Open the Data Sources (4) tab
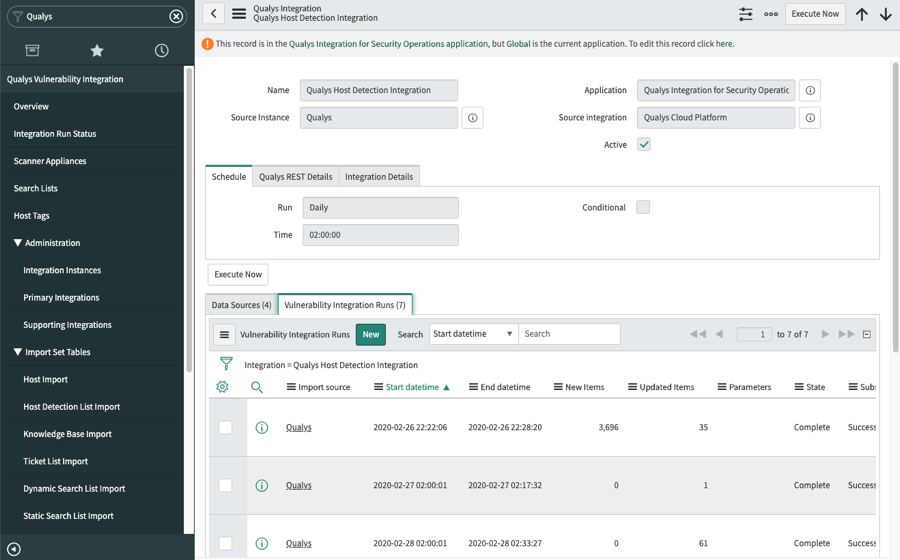900x560 pixels. (x=241, y=305)
